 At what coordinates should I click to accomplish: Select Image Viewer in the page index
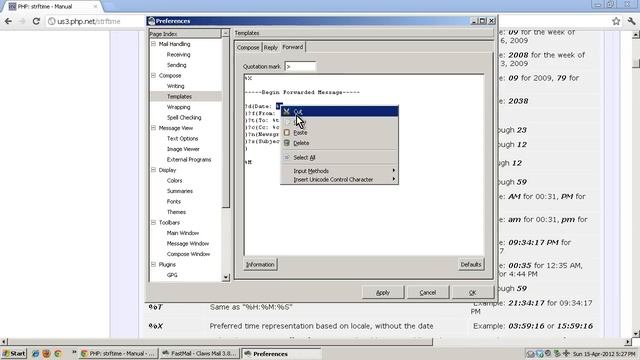pyautogui.click(x=183, y=149)
